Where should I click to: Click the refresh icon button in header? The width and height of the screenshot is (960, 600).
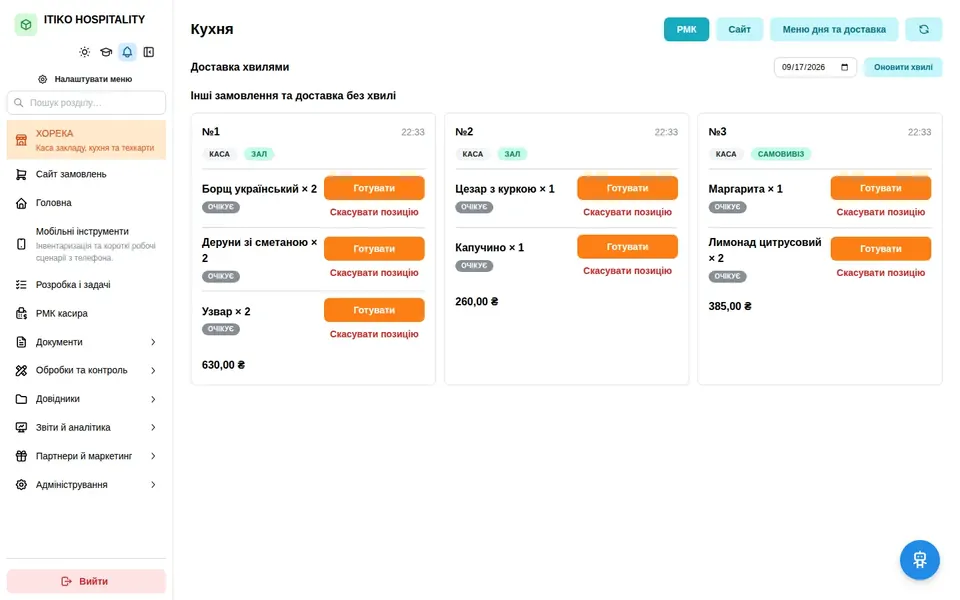click(x=923, y=29)
